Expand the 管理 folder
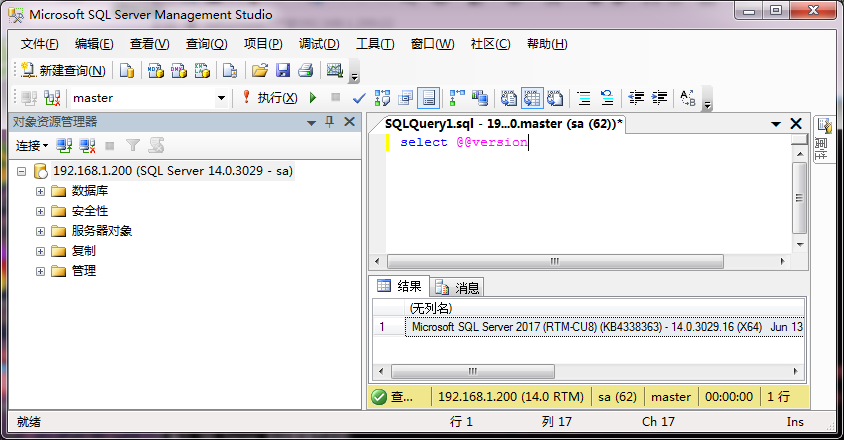 click(x=40, y=271)
